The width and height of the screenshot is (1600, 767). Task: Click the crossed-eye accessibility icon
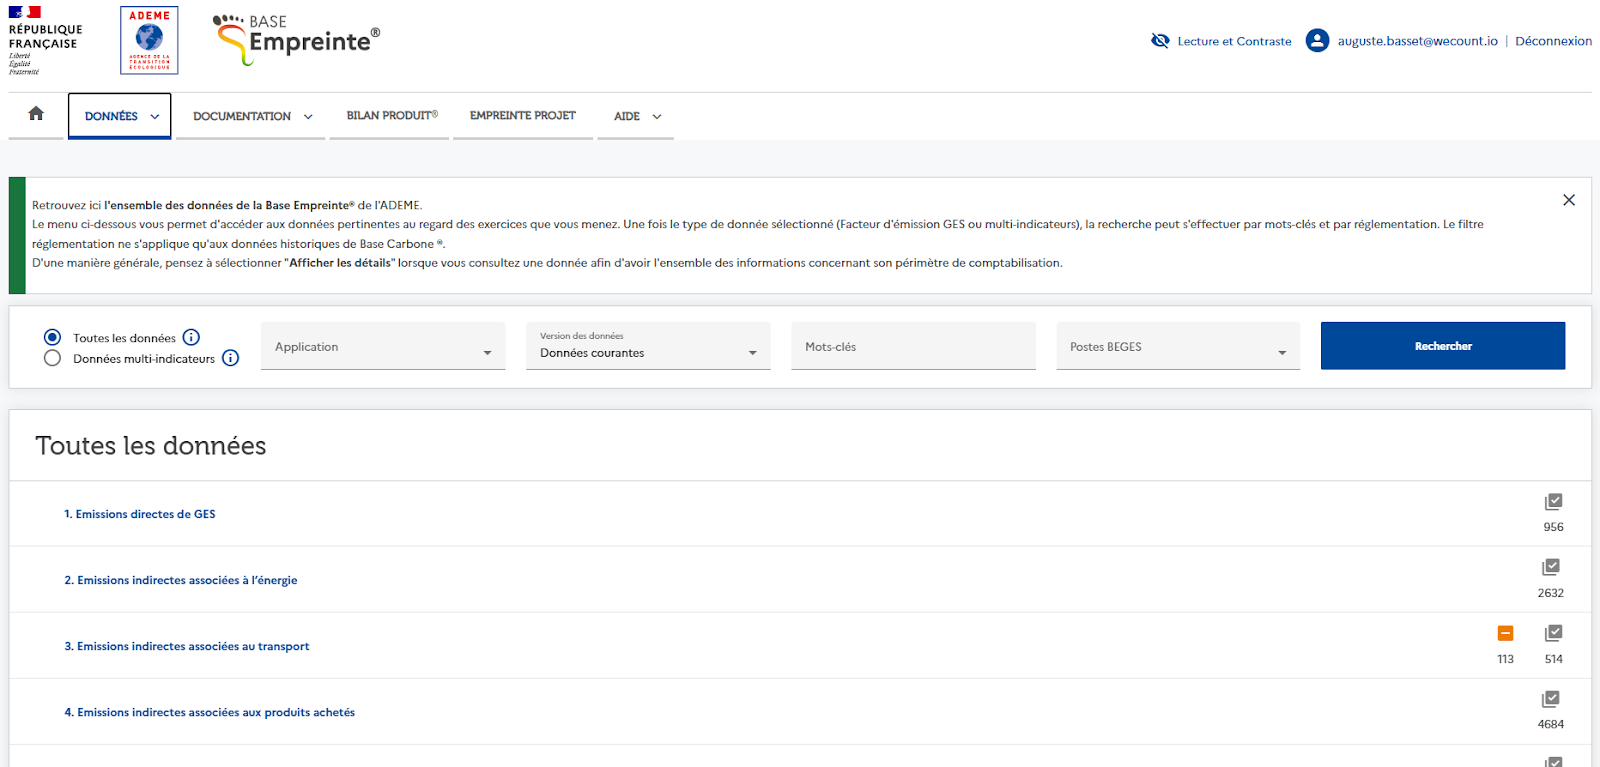coord(1160,41)
